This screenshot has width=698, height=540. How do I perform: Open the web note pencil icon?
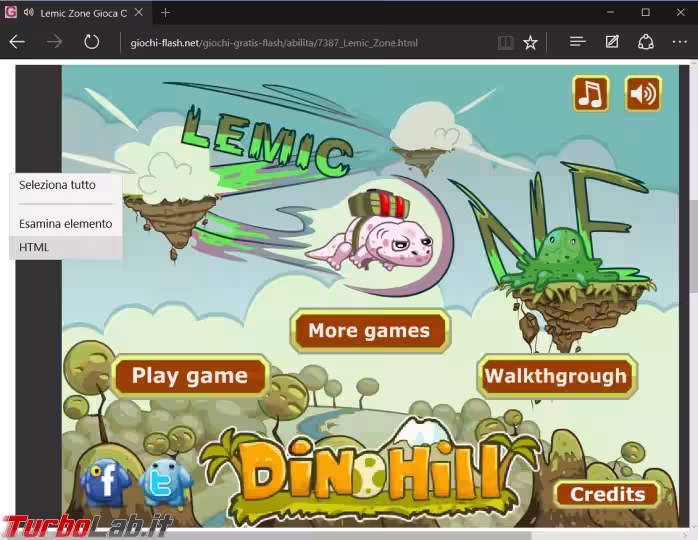tap(612, 42)
